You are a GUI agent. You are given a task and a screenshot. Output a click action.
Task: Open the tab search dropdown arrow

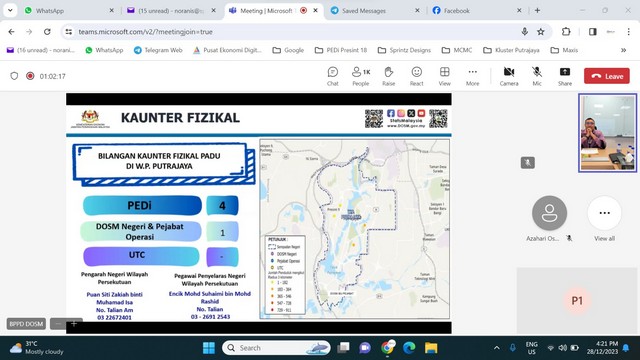click(x=10, y=11)
